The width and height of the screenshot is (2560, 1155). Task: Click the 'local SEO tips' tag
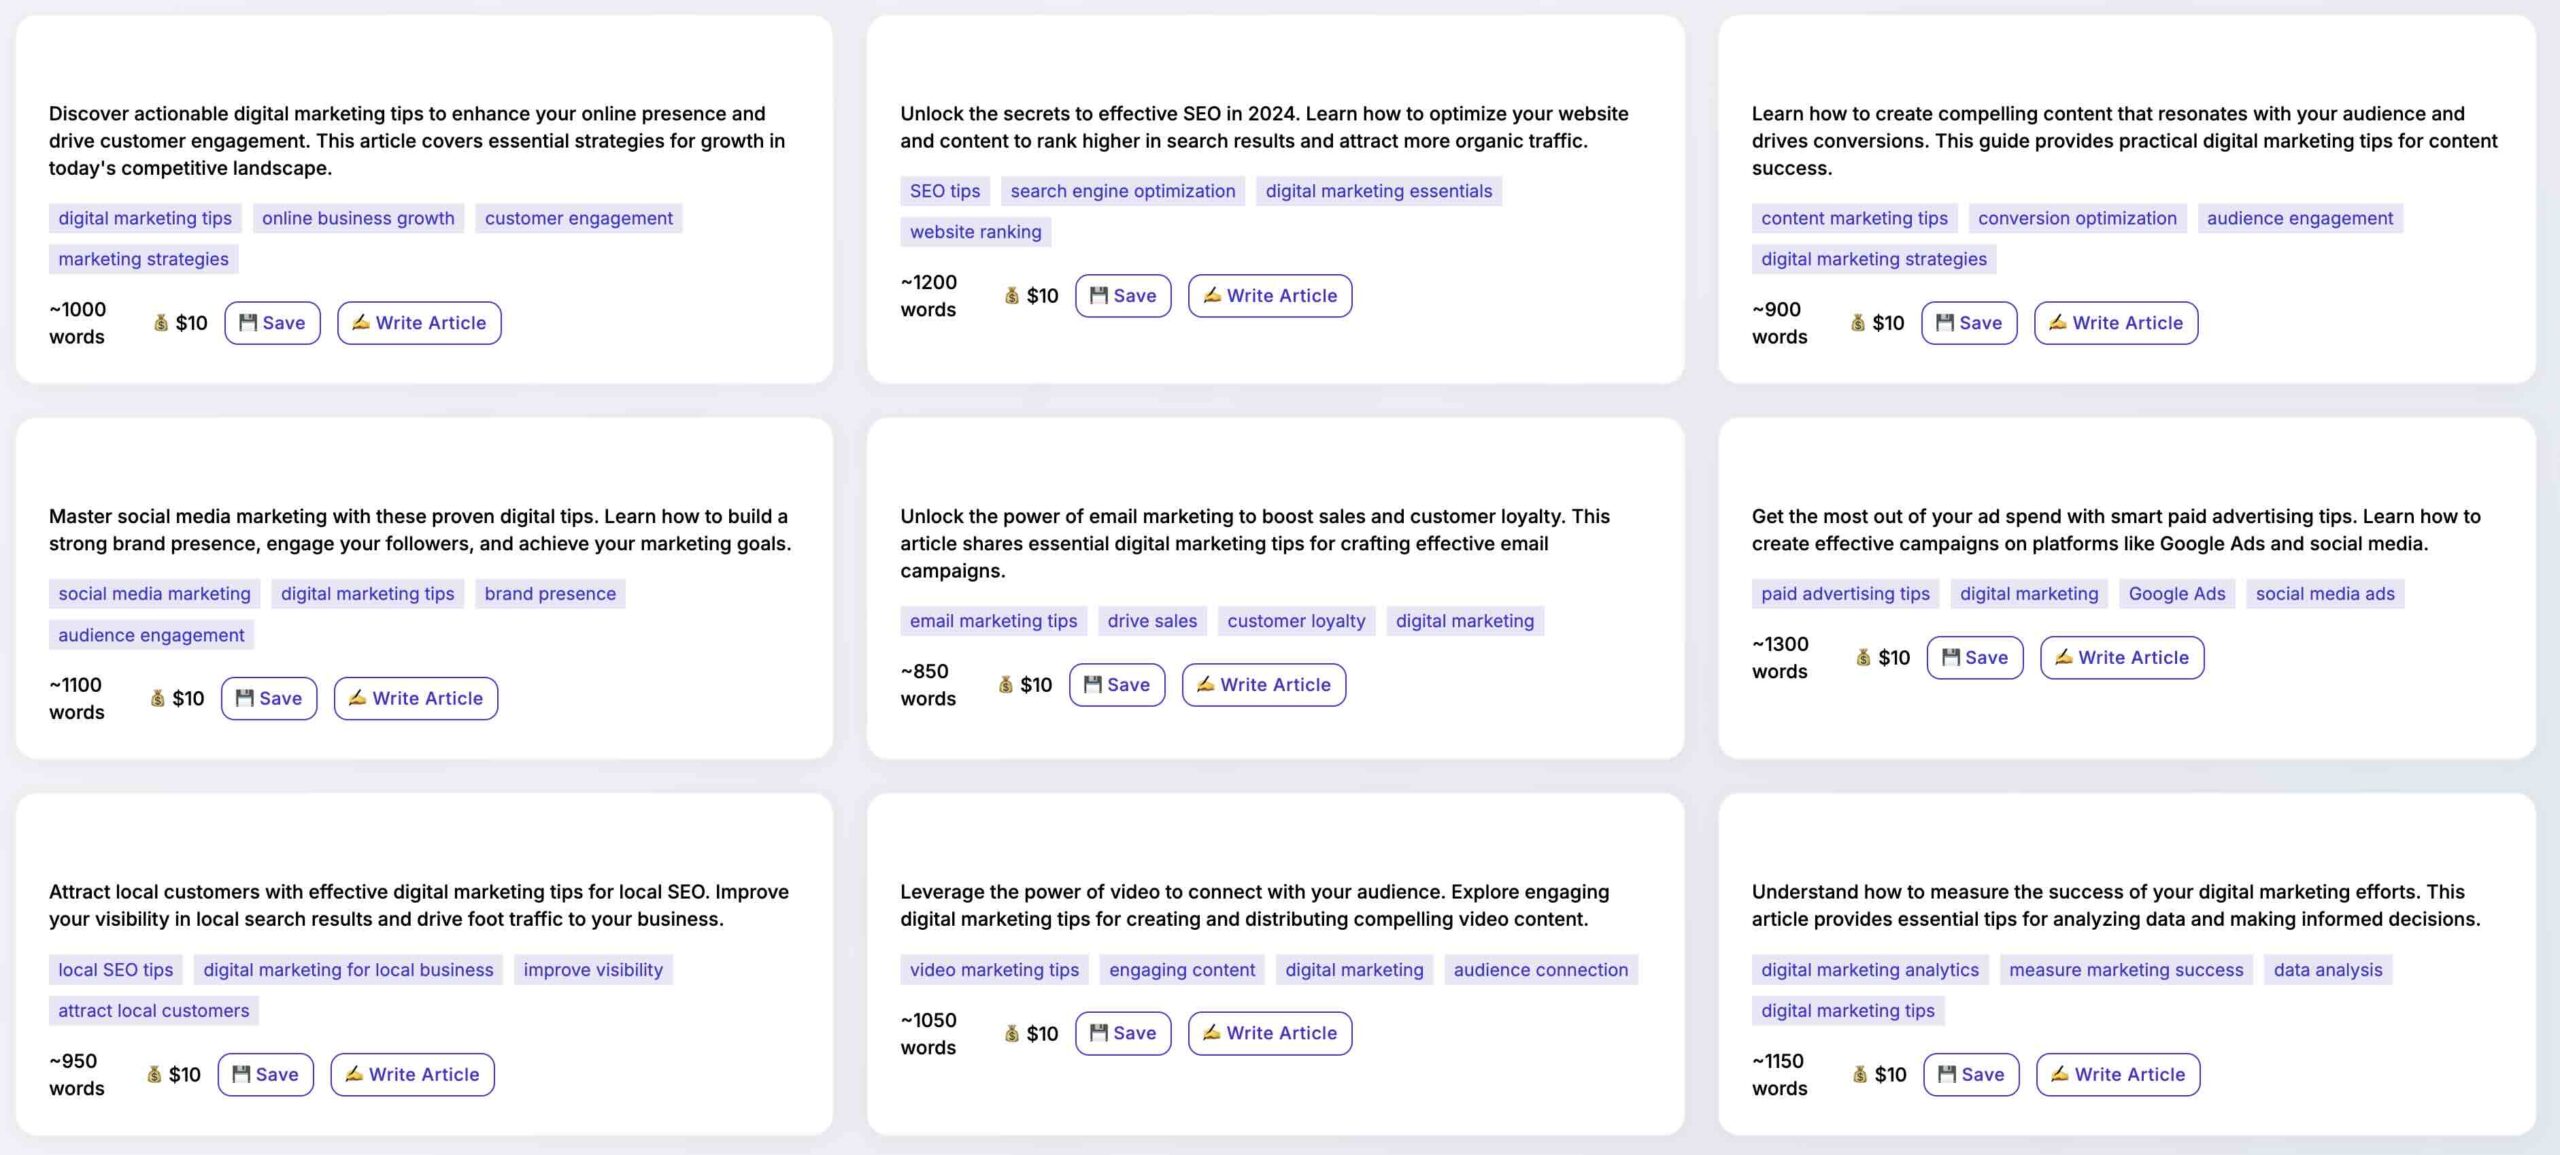click(x=115, y=970)
